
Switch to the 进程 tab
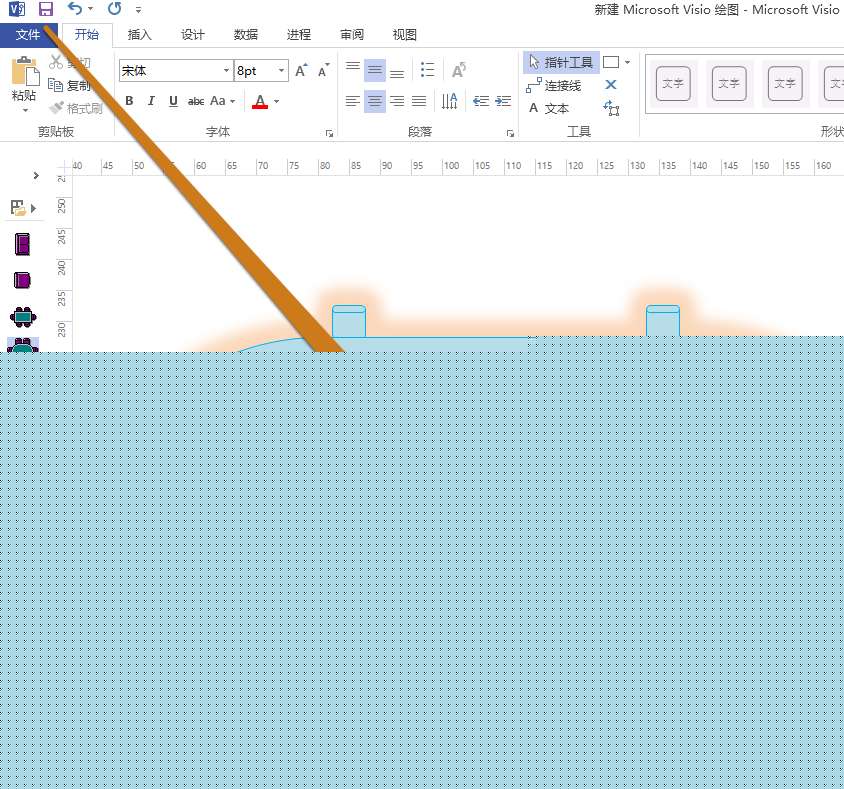(x=299, y=35)
